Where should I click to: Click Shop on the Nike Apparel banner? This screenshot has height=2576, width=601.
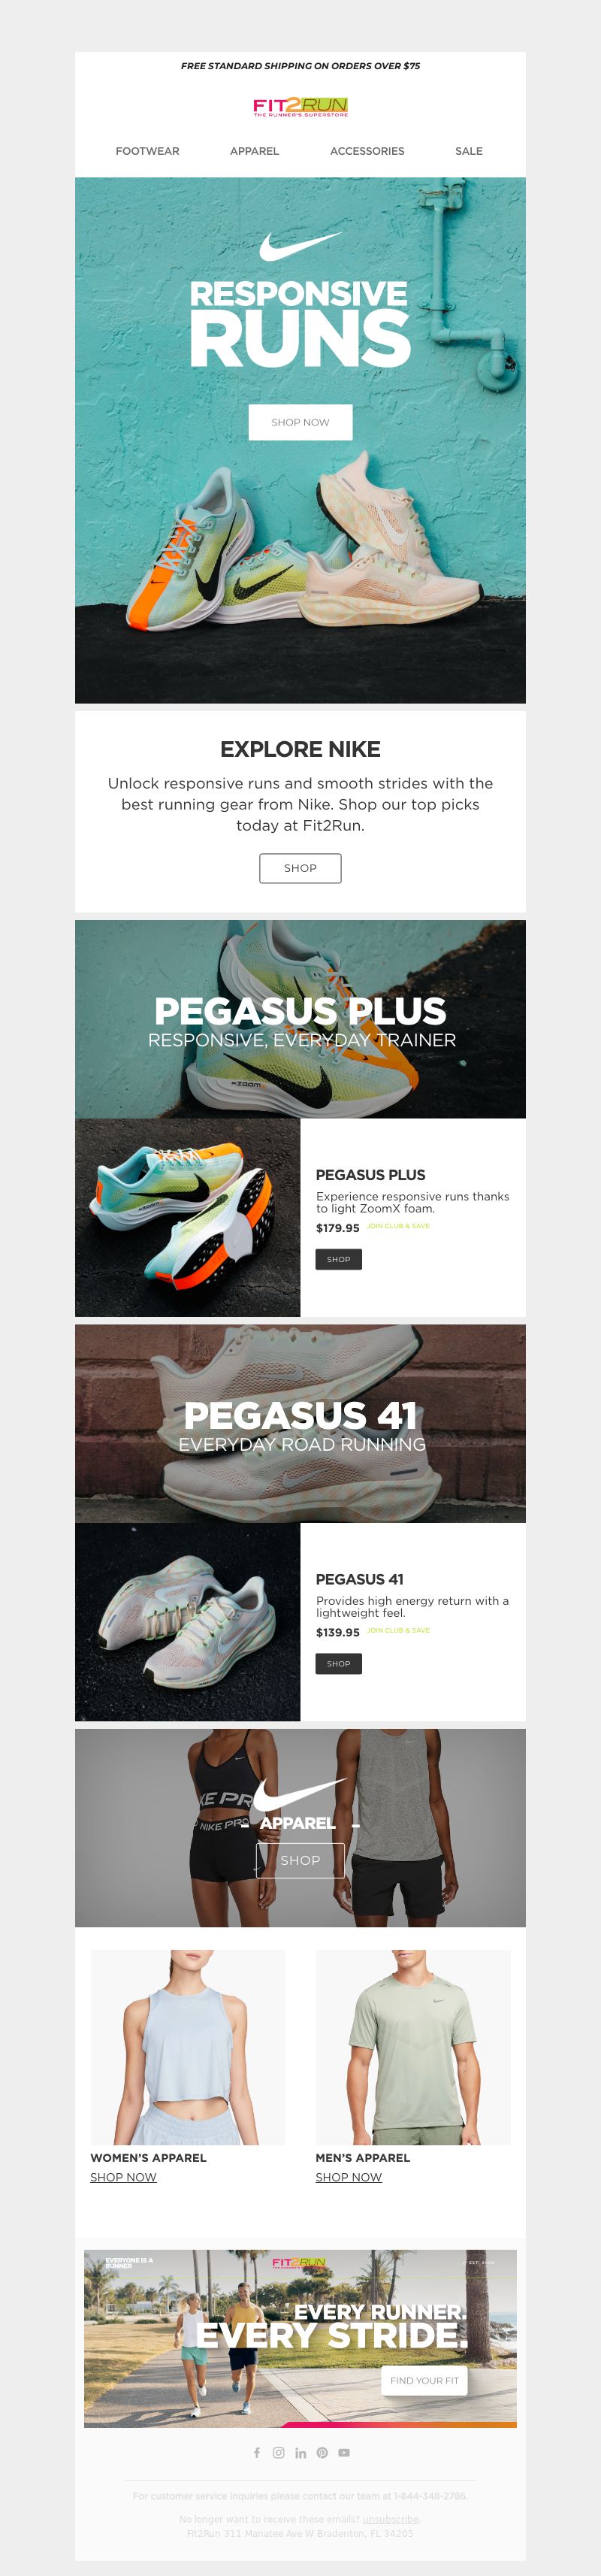coord(300,1860)
